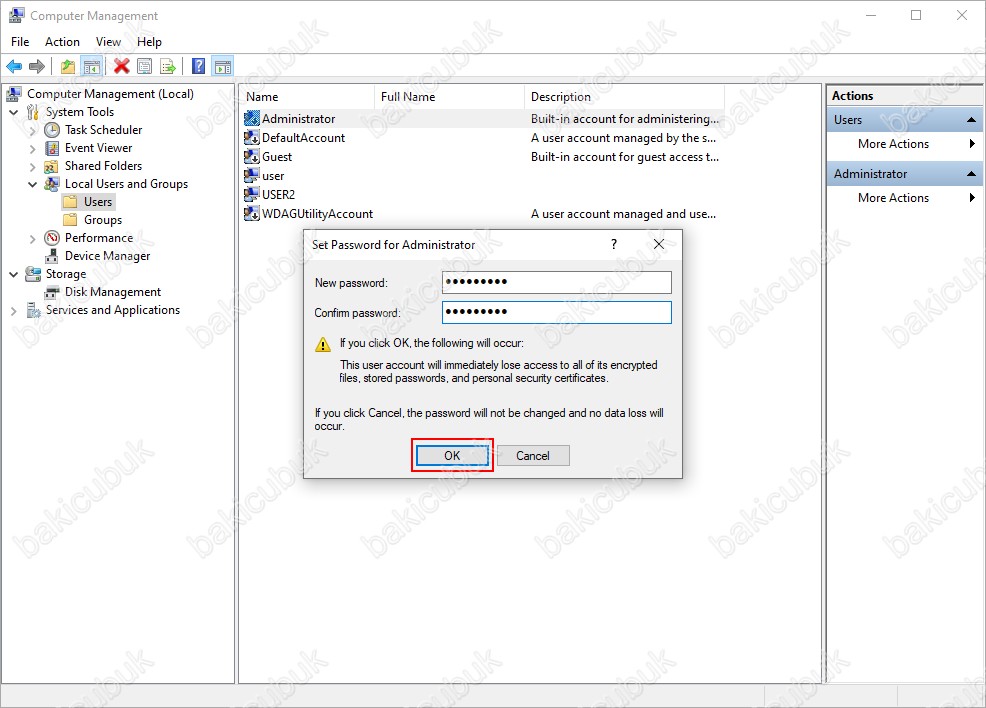
Task: Open the View menu
Action: point(108,41)
